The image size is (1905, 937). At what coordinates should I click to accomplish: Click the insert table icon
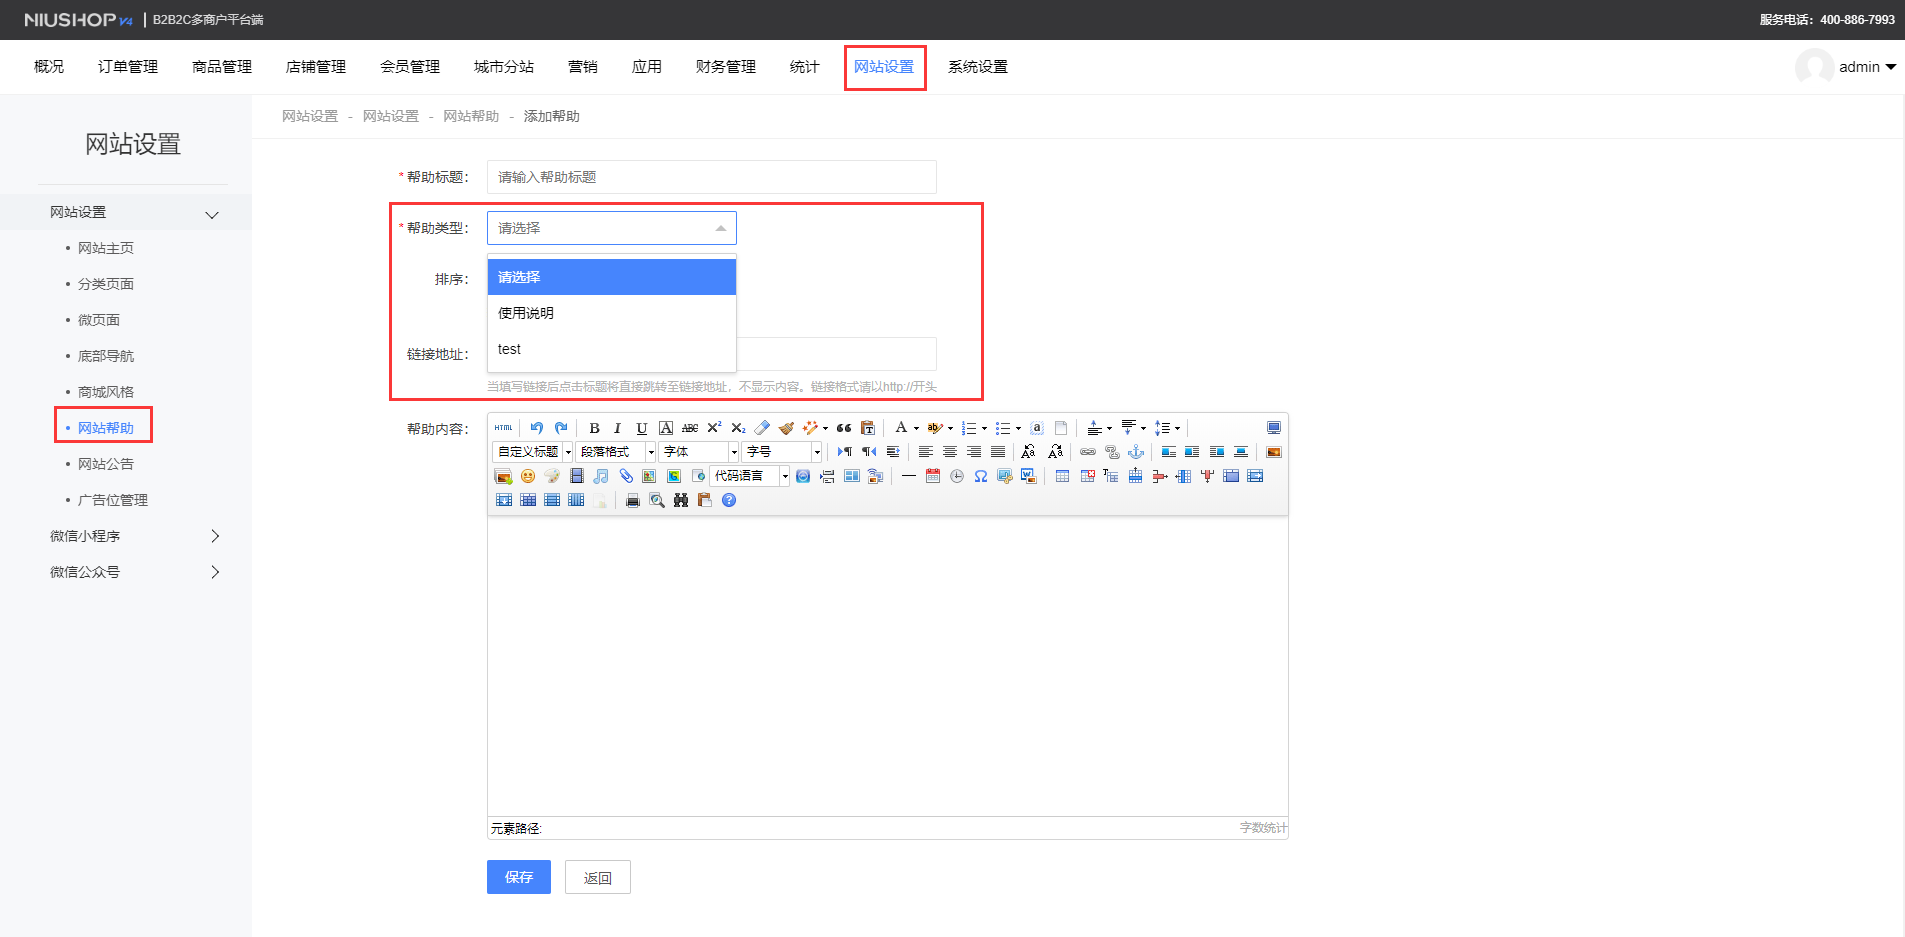(1062, 476)
